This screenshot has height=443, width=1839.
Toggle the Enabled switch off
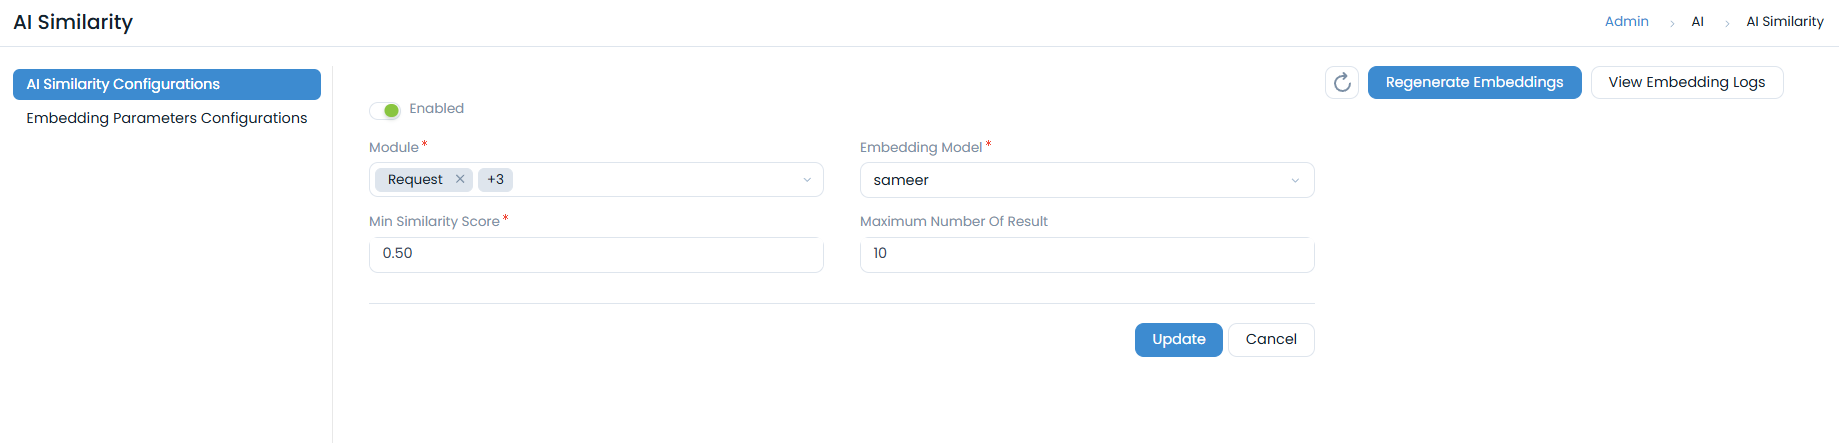click(x=385, y=110)
